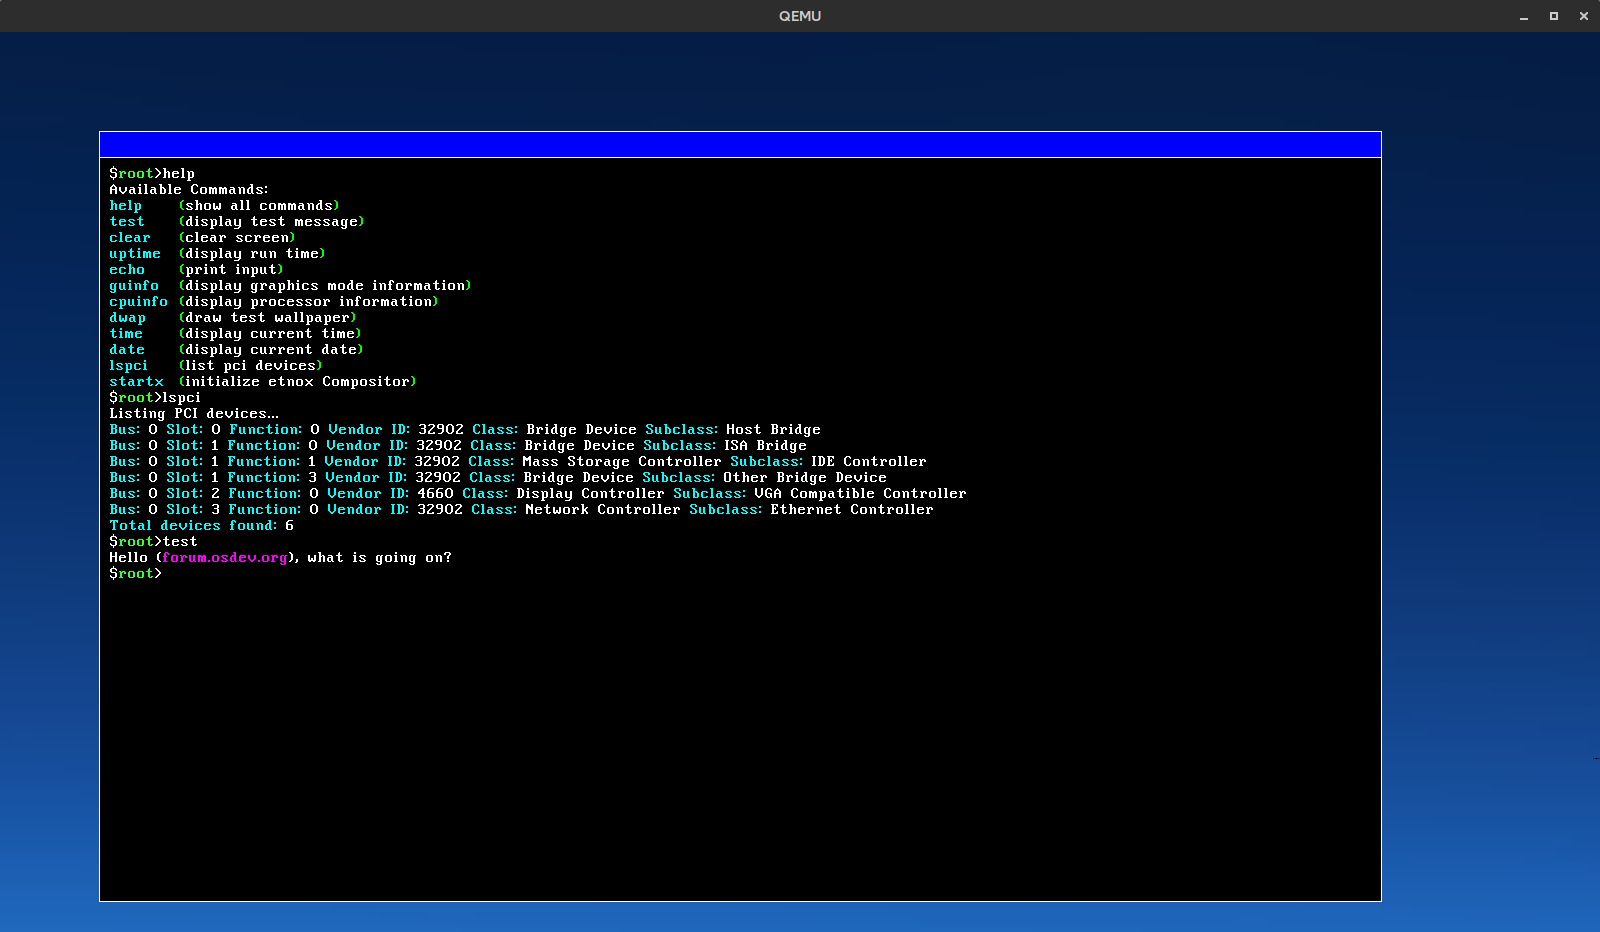Click 'ISA Bridge' subclass value
The height and width of the screenshot is (932, 1600).
click(x=765, y=446)
